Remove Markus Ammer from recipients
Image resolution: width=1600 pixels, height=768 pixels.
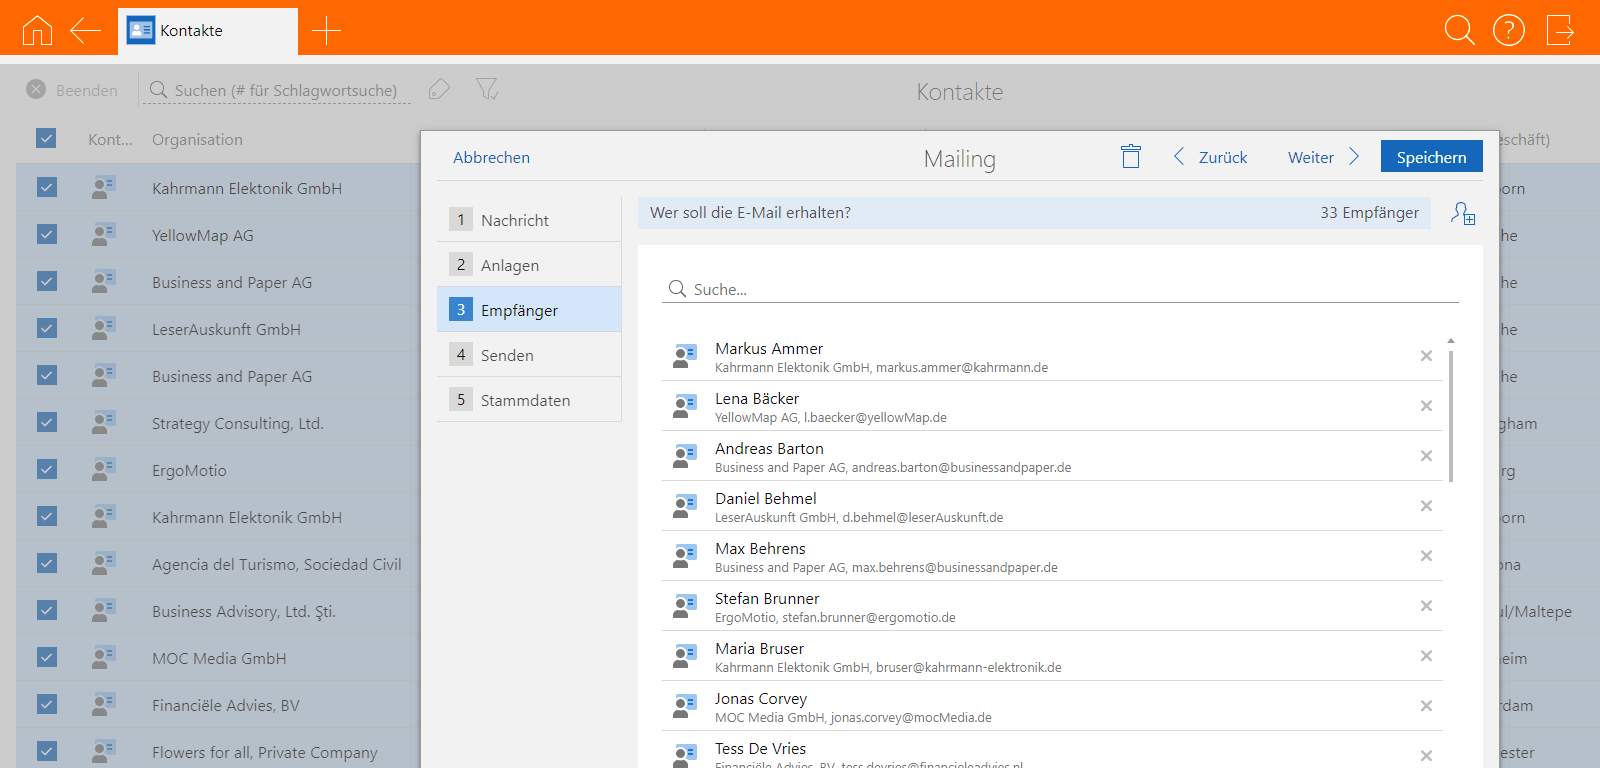[x=1426, y=356]
